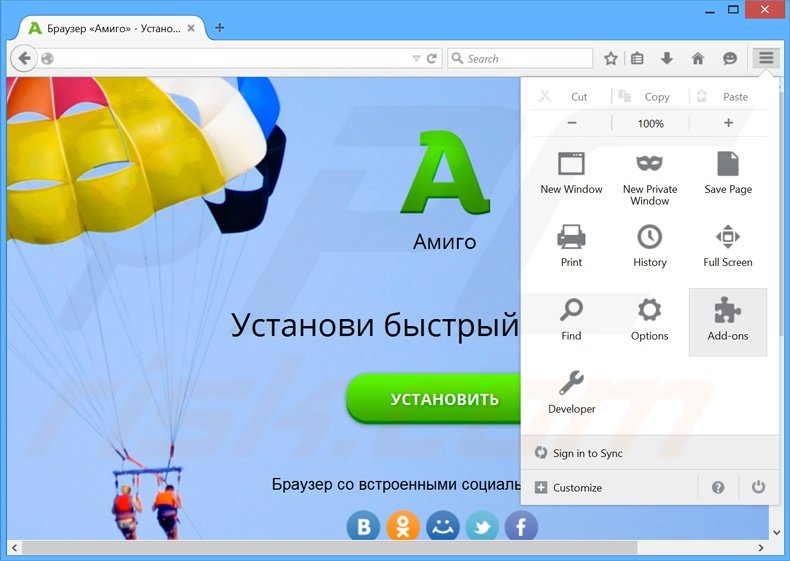Open Firefox Options
The height and width of the screenshot is (561, 790).
649,319
